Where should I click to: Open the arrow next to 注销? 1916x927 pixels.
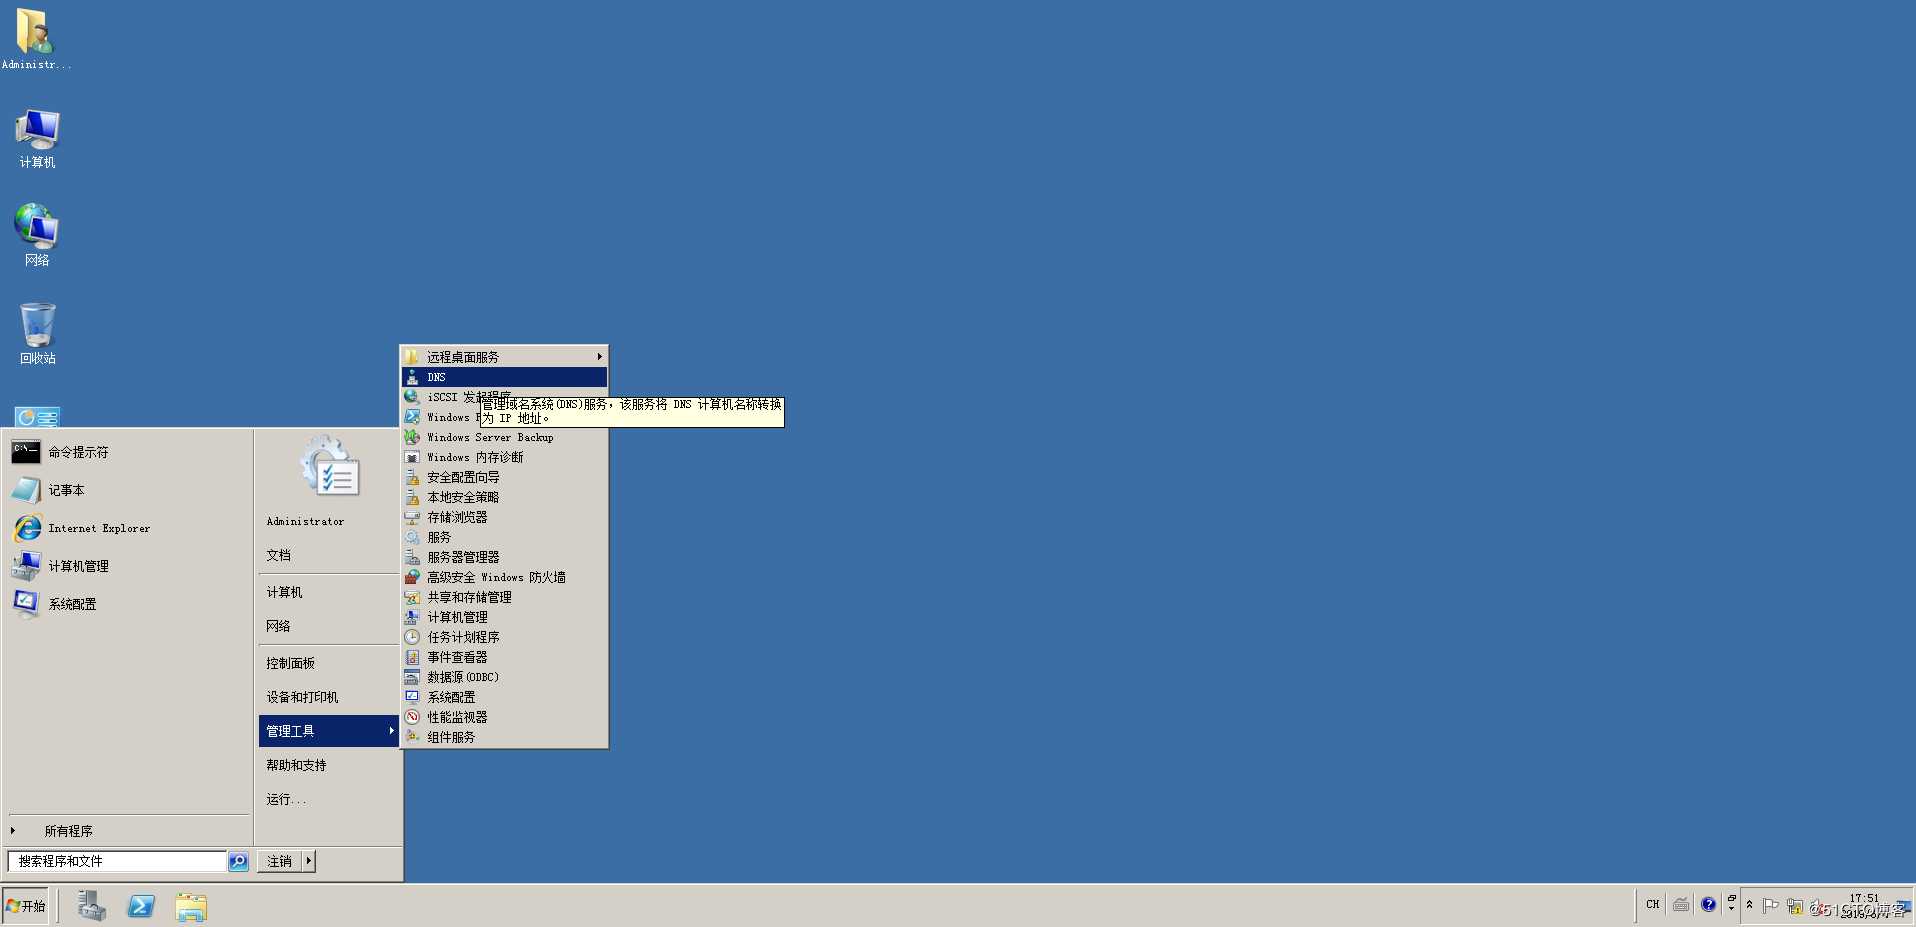pos(308,861)
